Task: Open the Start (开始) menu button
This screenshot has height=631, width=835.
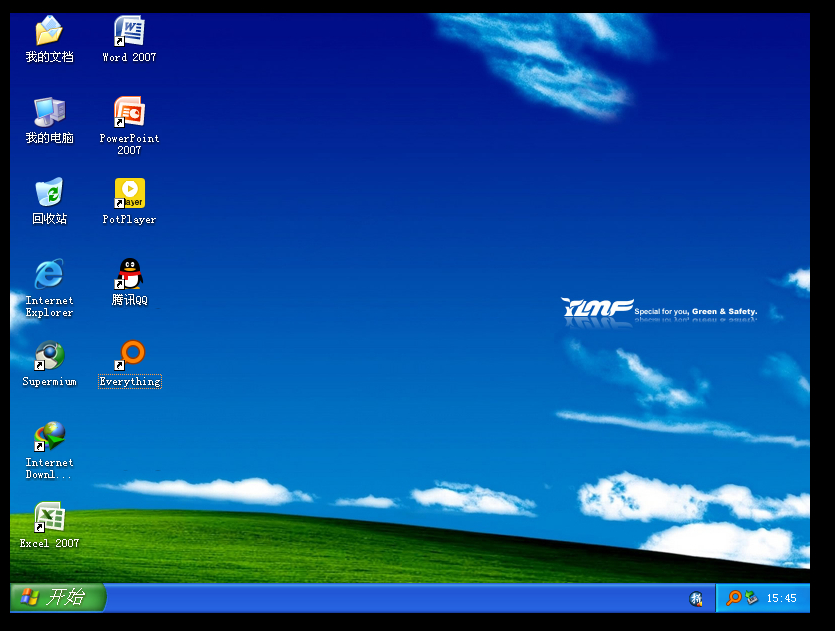Action: [x=58, y=598]
